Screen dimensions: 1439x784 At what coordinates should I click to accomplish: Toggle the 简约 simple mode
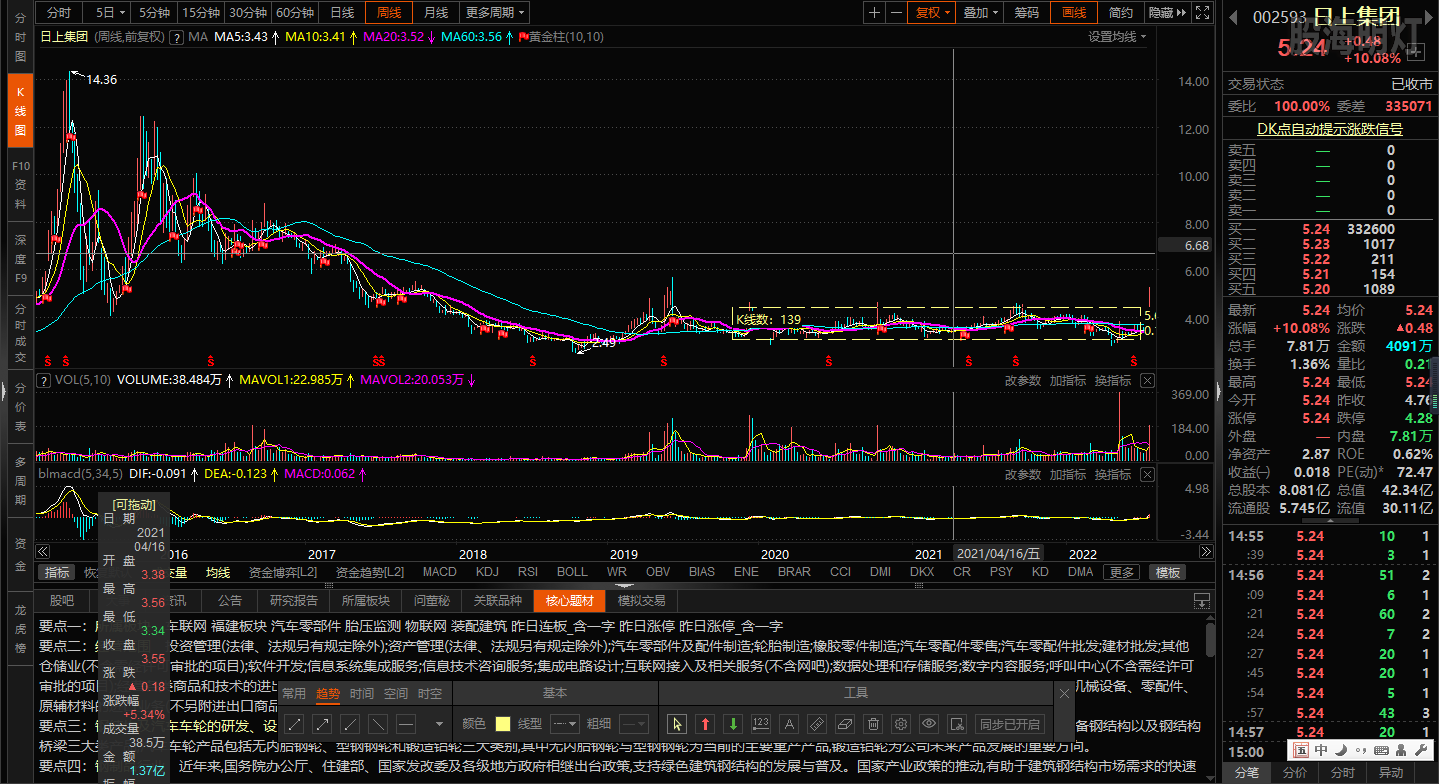click(1121, 12)
